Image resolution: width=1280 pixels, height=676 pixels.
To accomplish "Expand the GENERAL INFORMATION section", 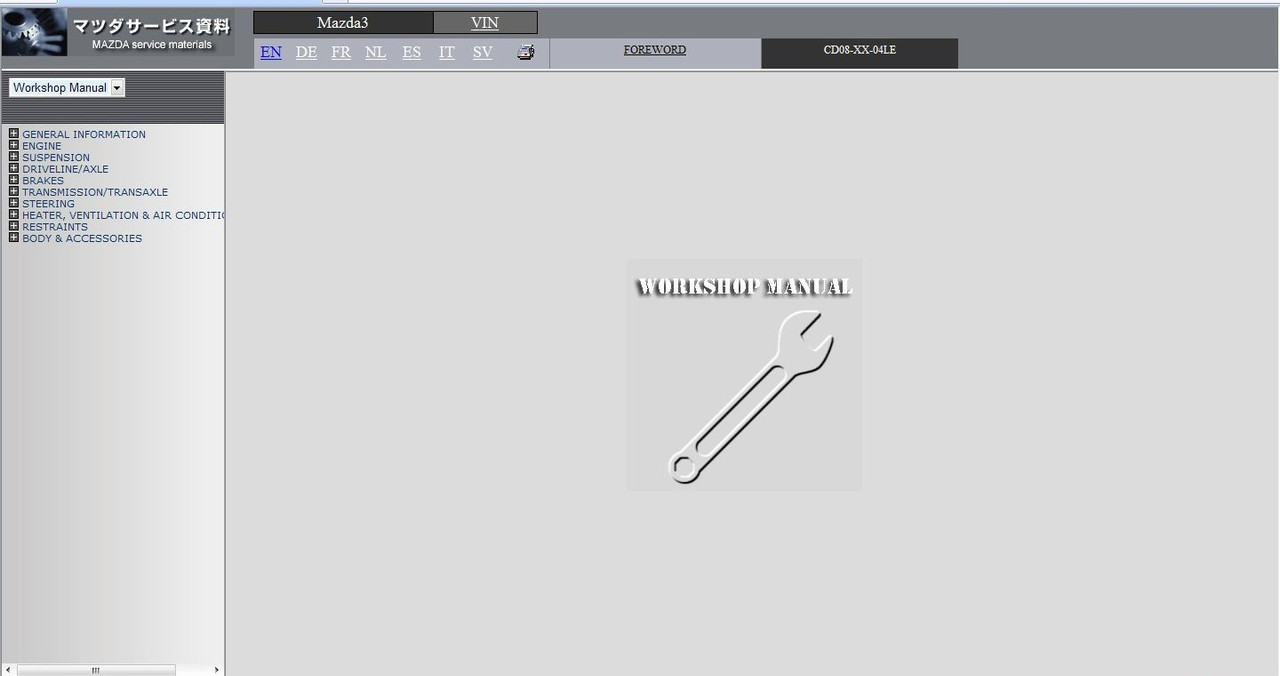I will [14, 134].
